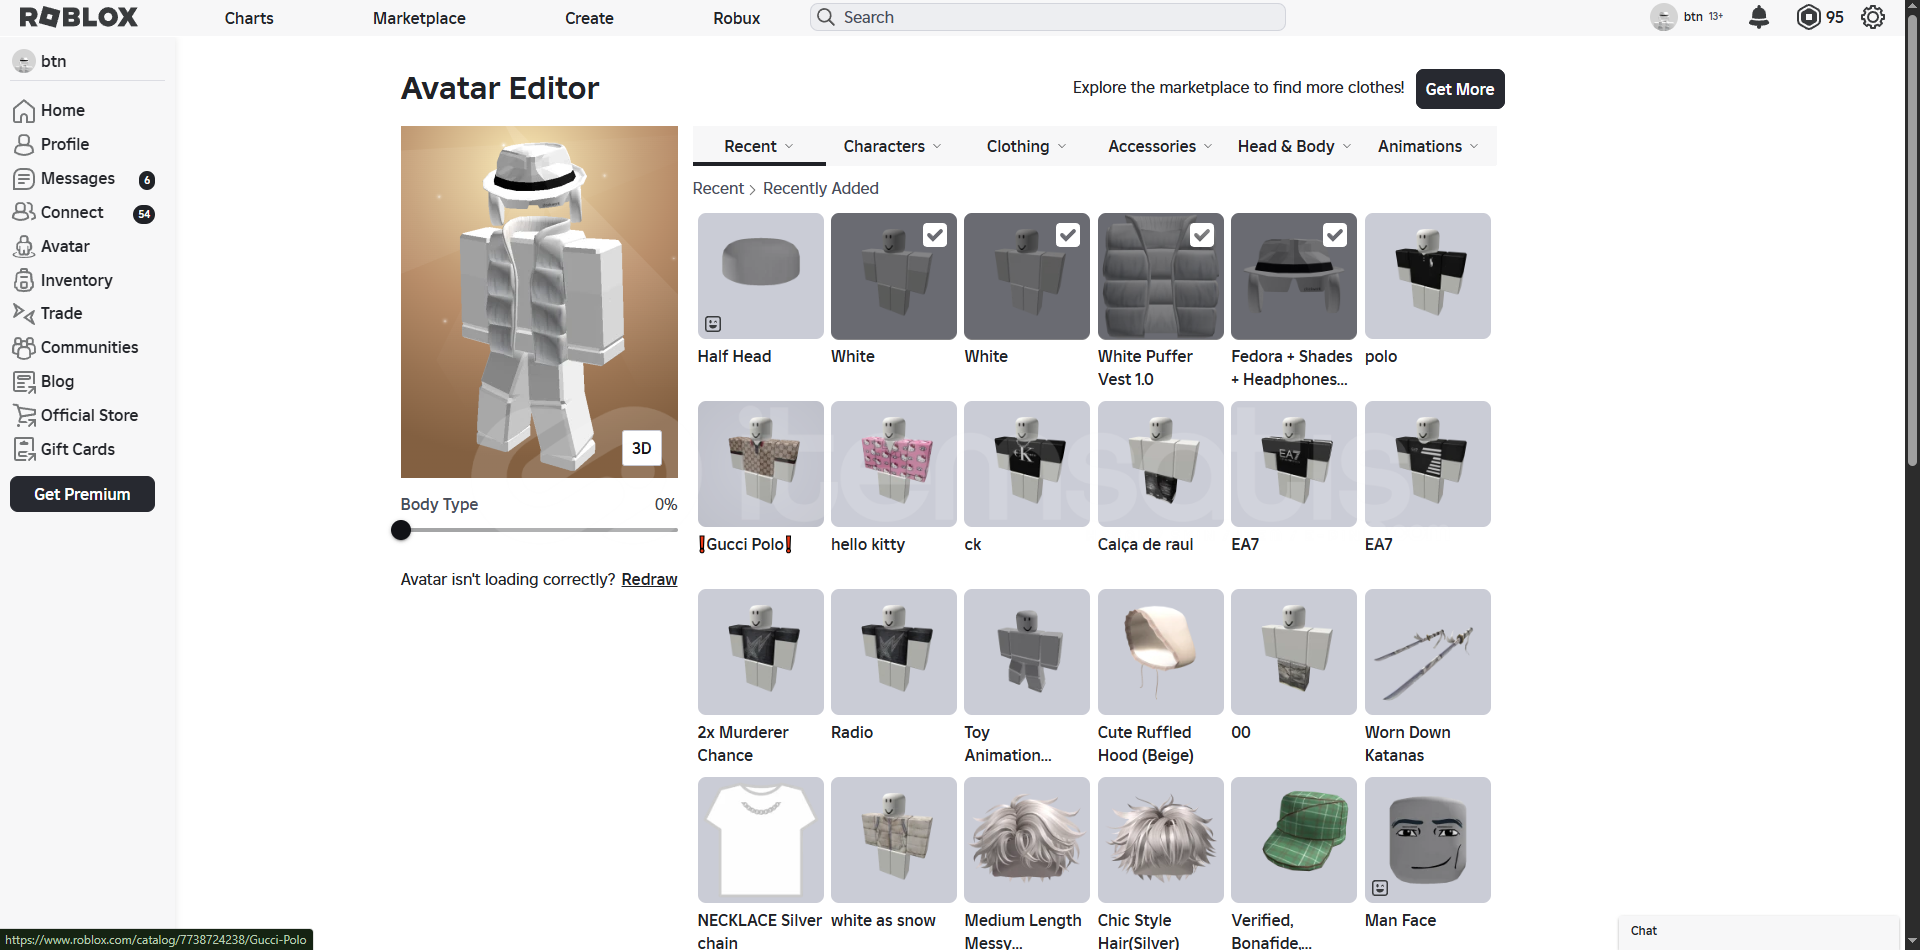Select the hello kitty shirt thumbnail
The height and width of the screenshot is (950, 1920).
click(893, 464)
